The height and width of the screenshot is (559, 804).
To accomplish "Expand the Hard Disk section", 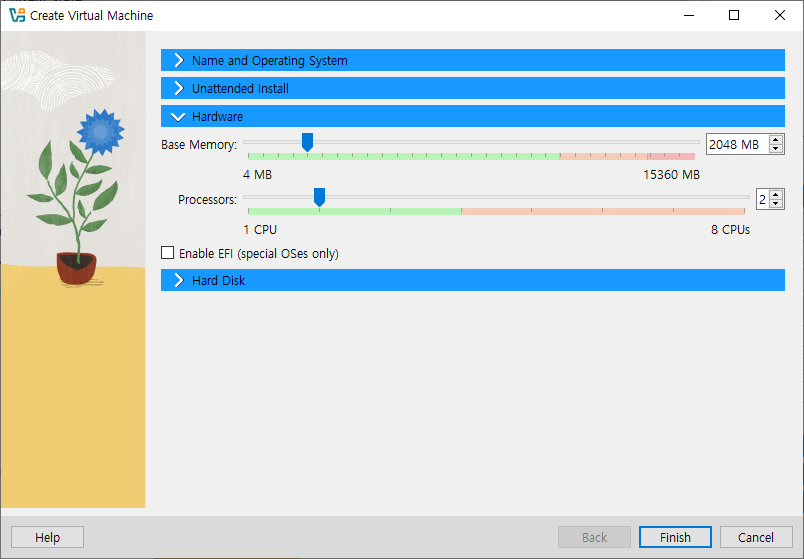I will coord(472,280).
